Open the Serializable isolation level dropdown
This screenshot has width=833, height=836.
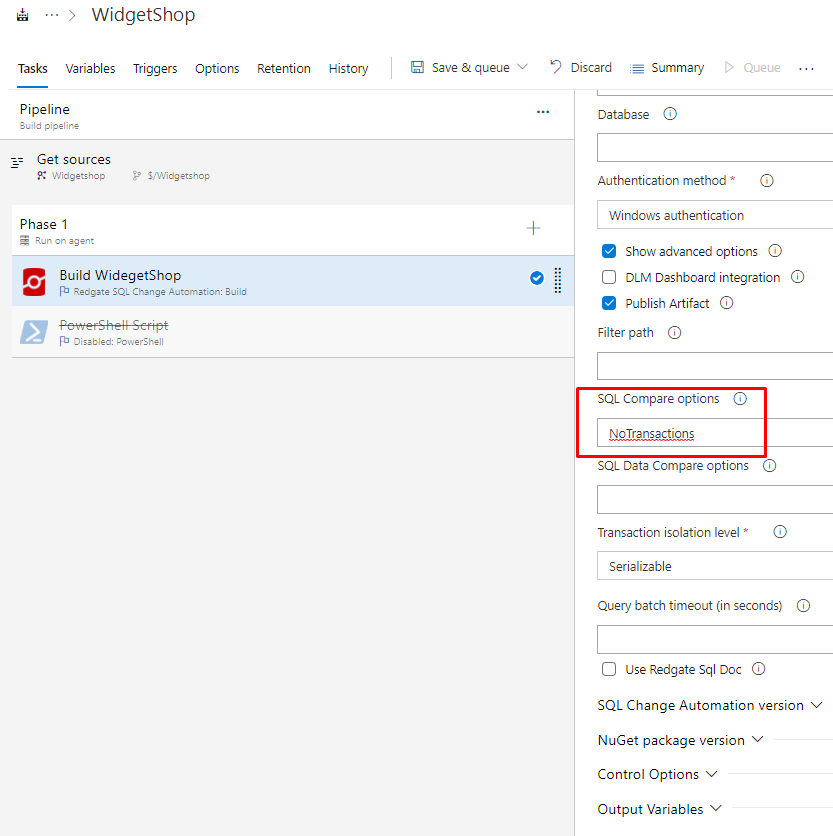[715, 566]
